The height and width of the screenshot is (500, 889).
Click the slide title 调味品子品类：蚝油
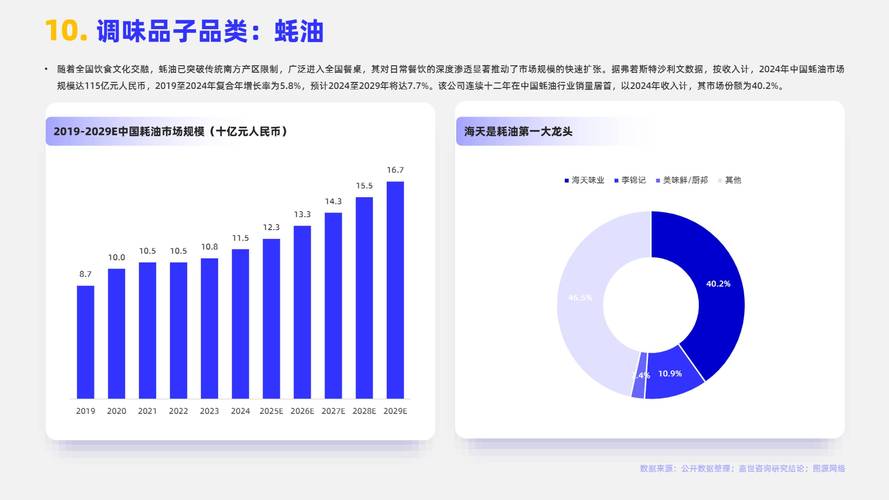tap(210, 31)
